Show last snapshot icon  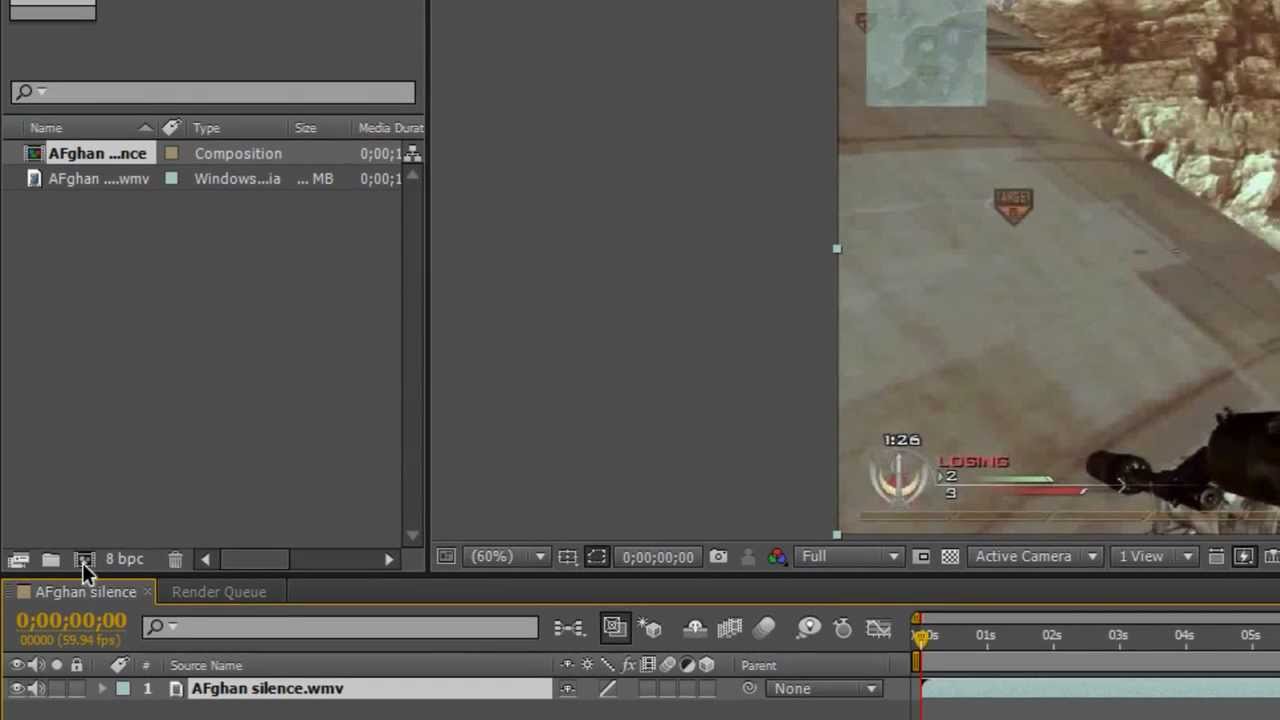747,557
